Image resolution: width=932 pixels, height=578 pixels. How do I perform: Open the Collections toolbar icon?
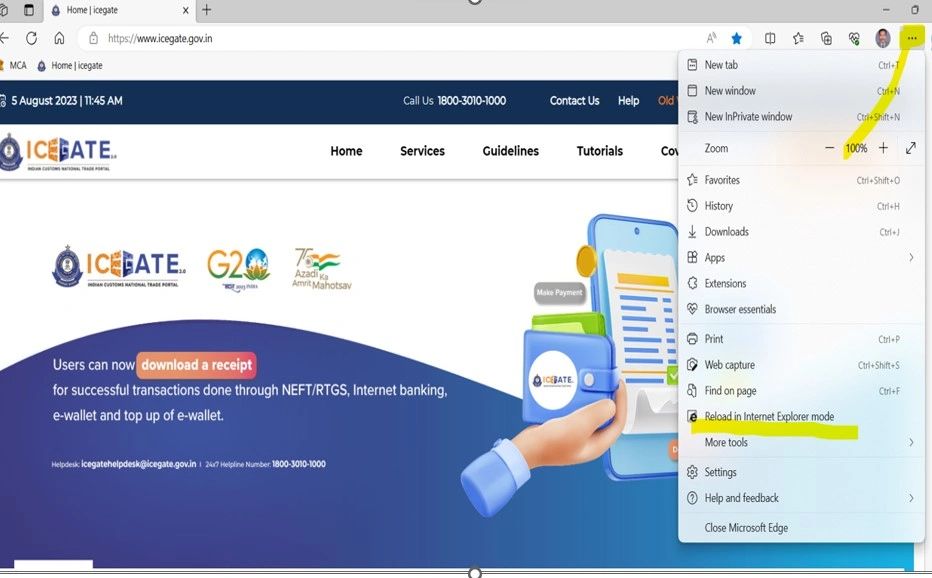826,39
